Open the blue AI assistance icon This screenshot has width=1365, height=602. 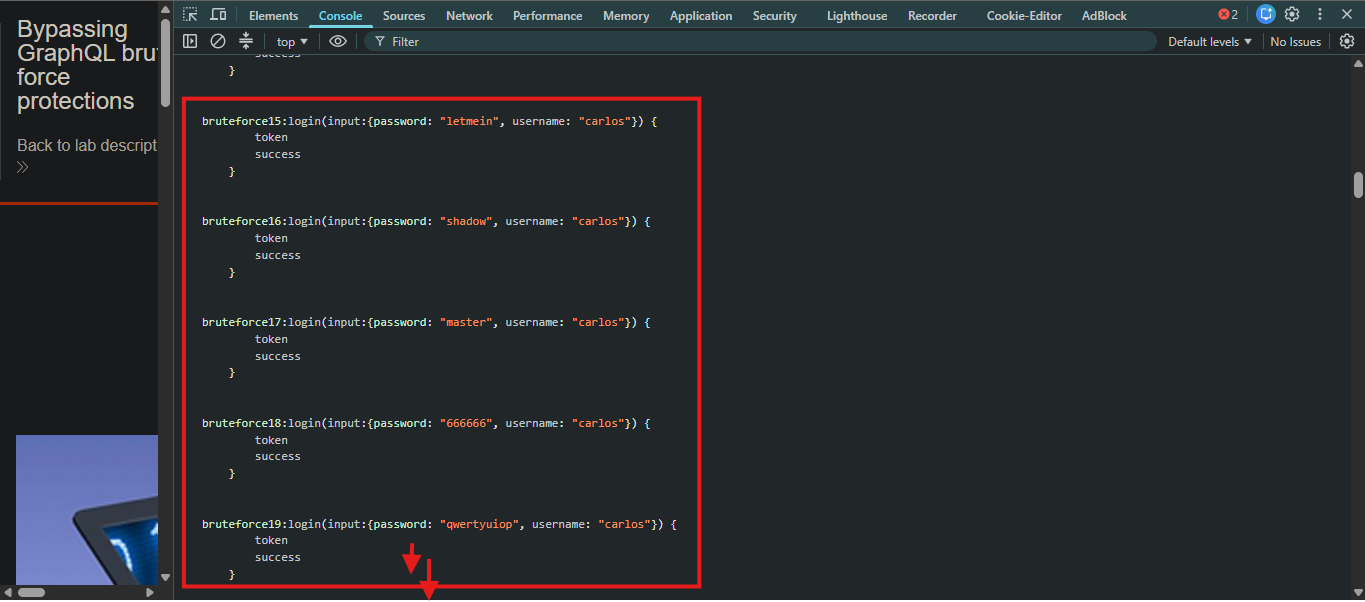pos(1266,15)
